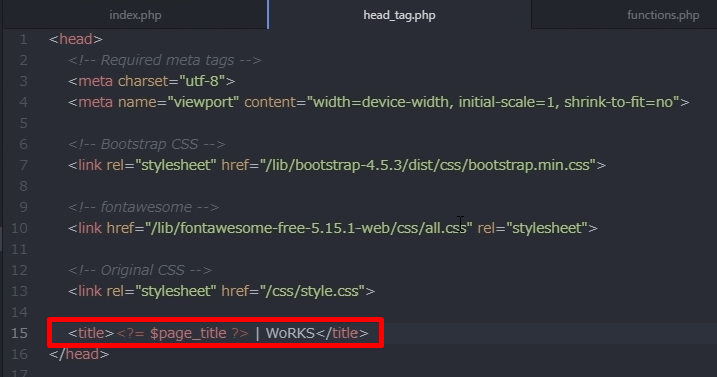Click line number 10 in the gutter
The width and height of the screenshot is (717, 377).
pyautogui.click(x=19, y=228)
